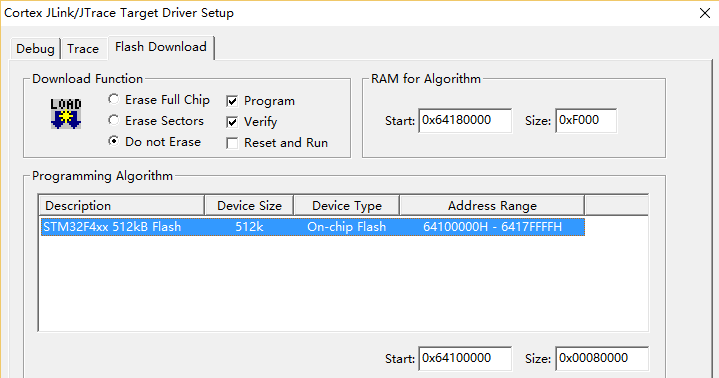Click programming algorithm Start address field
This screenshot has width=719, height=378.
465,358
